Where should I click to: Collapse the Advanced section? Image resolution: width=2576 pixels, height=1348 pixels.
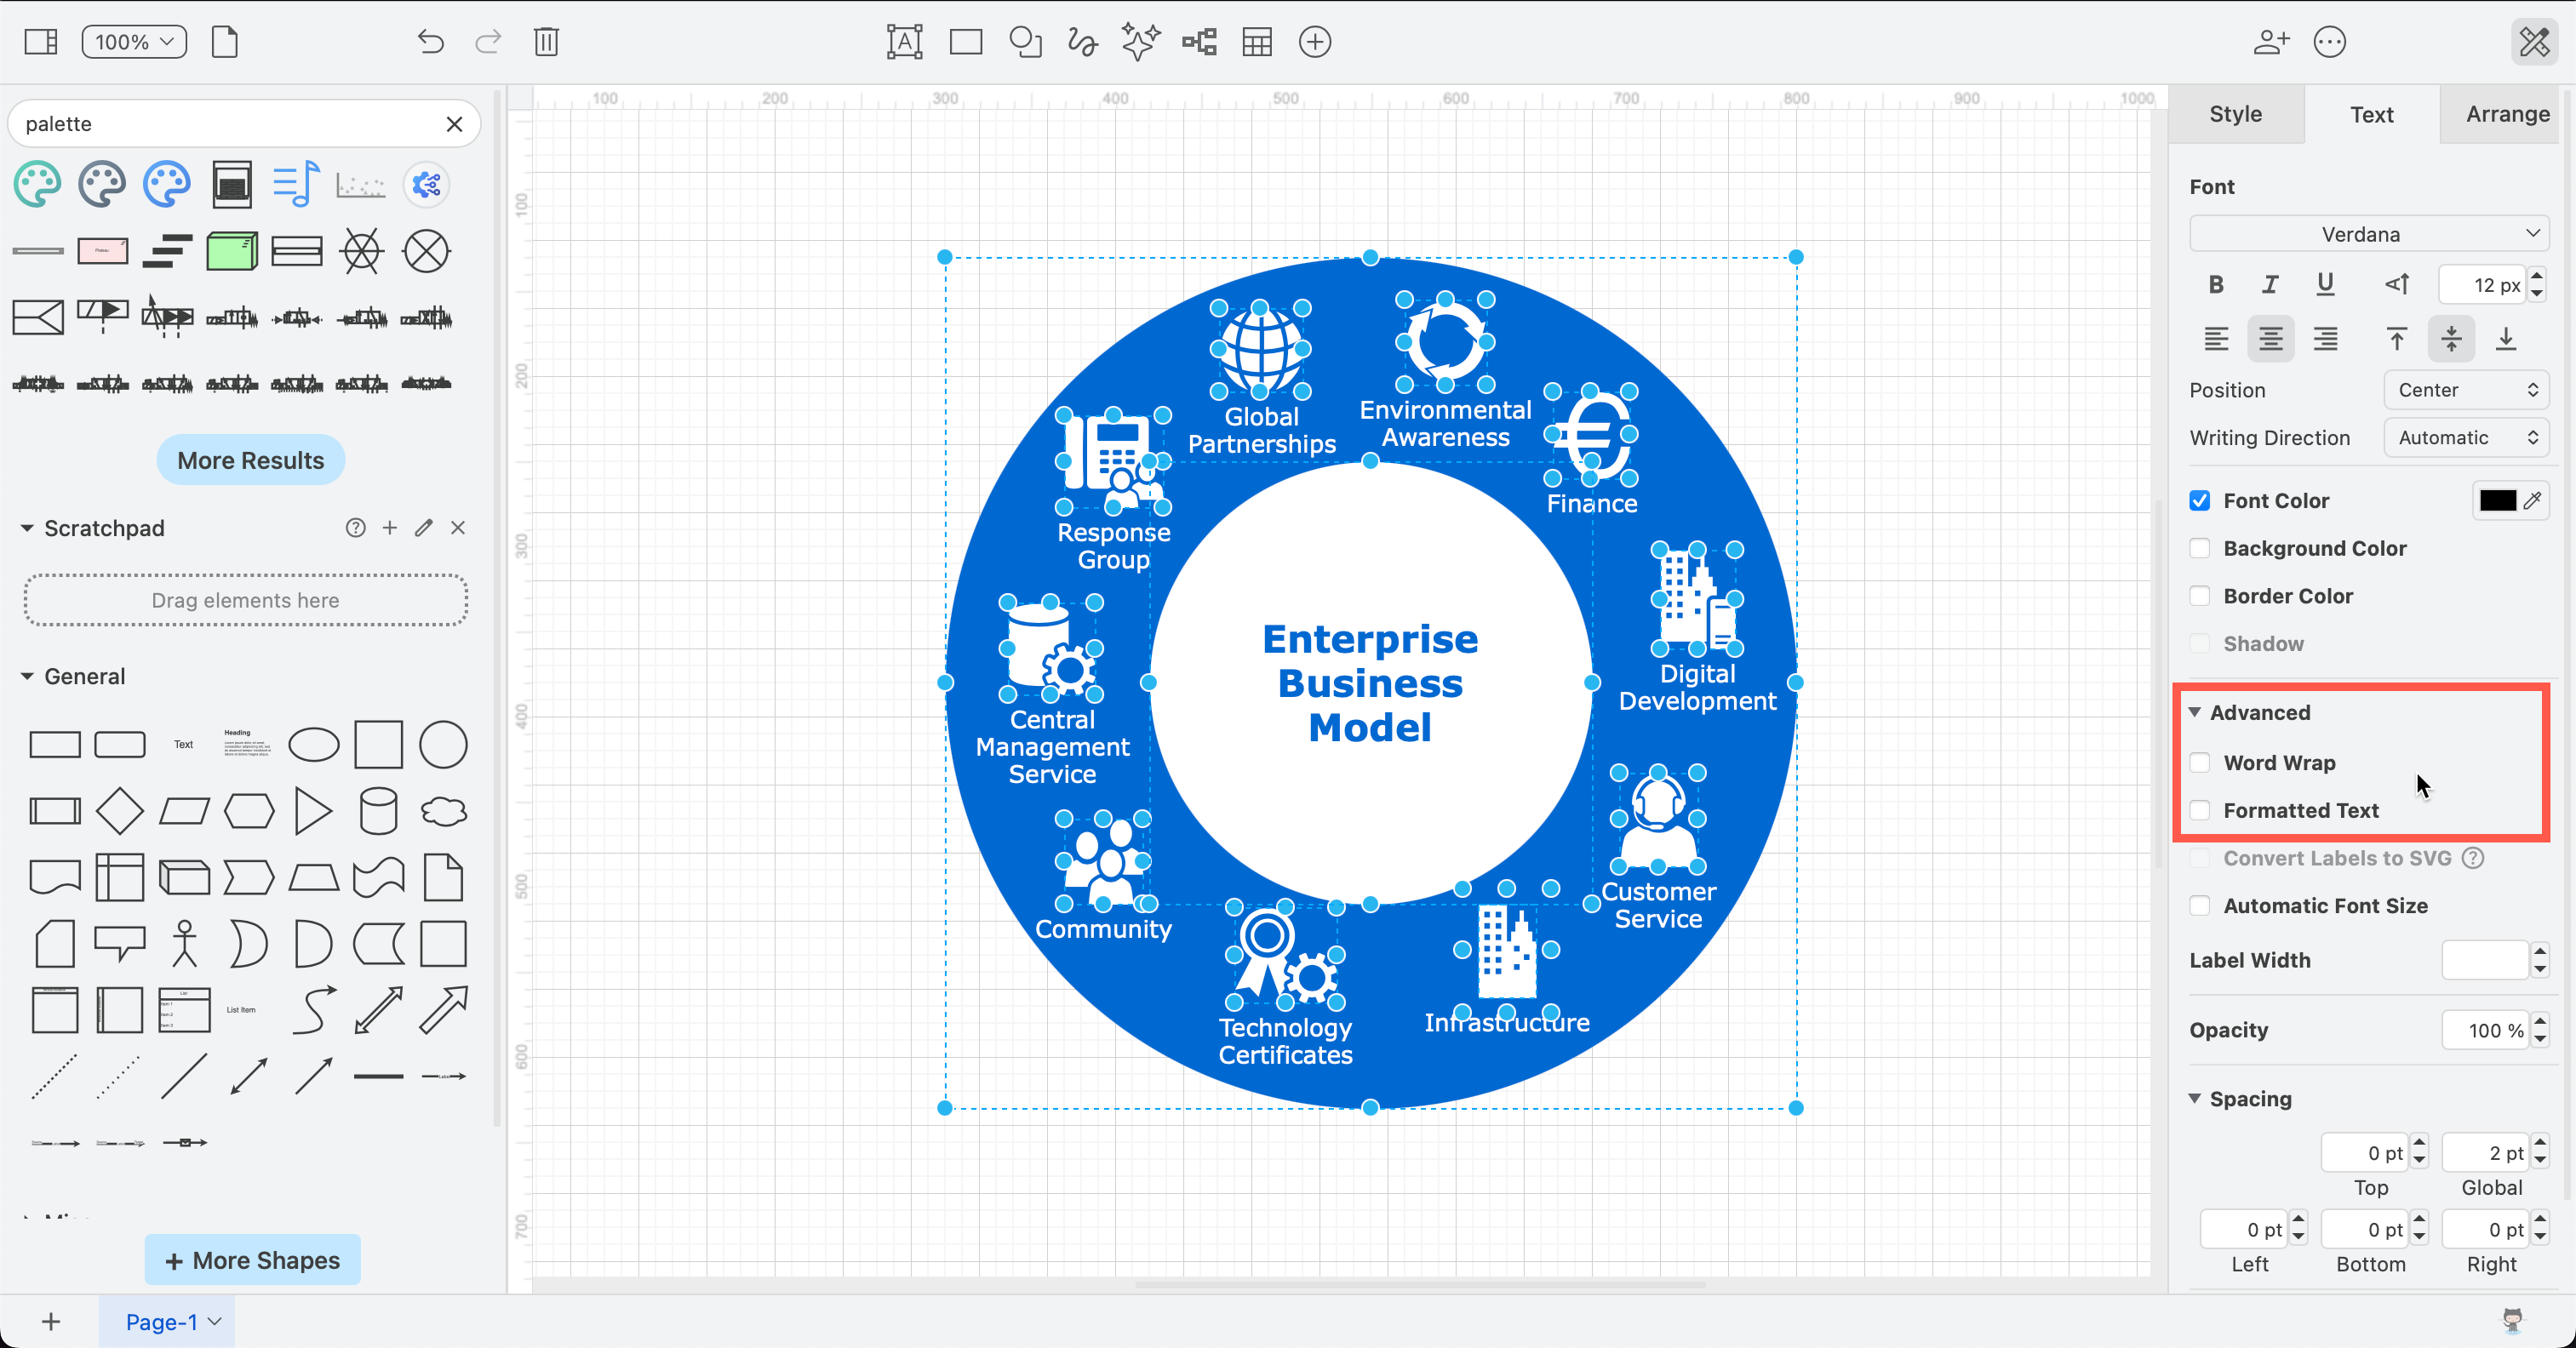tap(2195, 712)
